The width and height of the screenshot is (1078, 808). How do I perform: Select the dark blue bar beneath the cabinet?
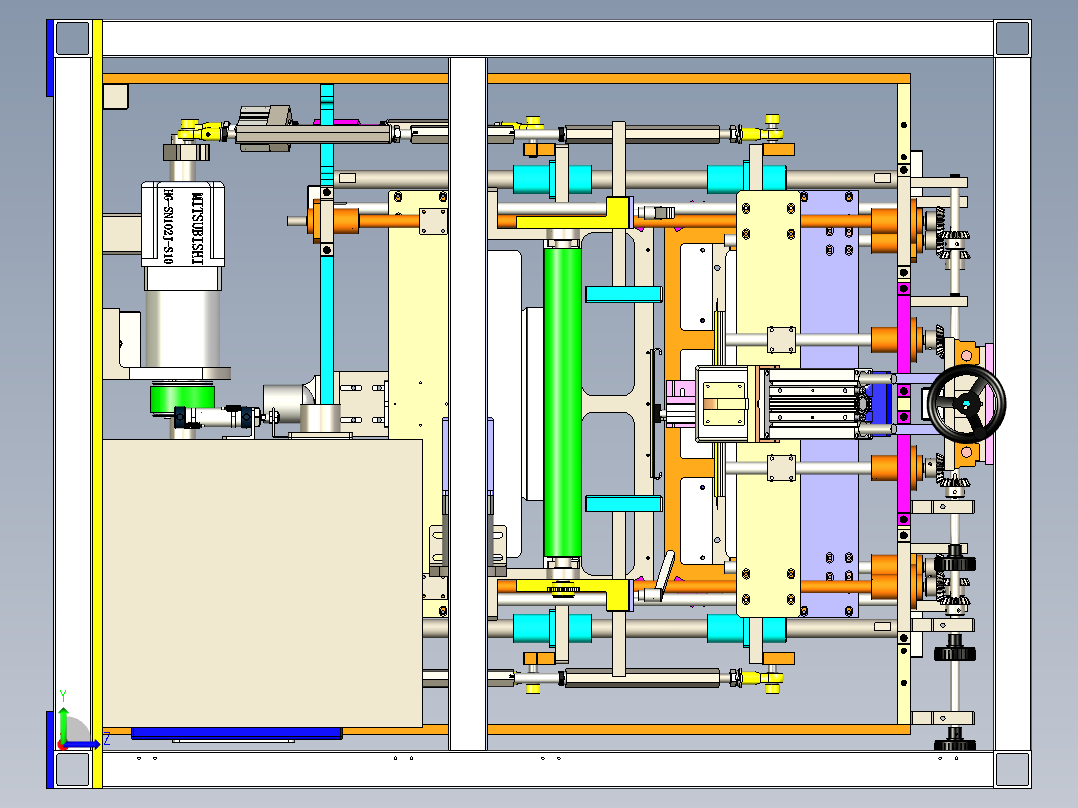[236, 734]
